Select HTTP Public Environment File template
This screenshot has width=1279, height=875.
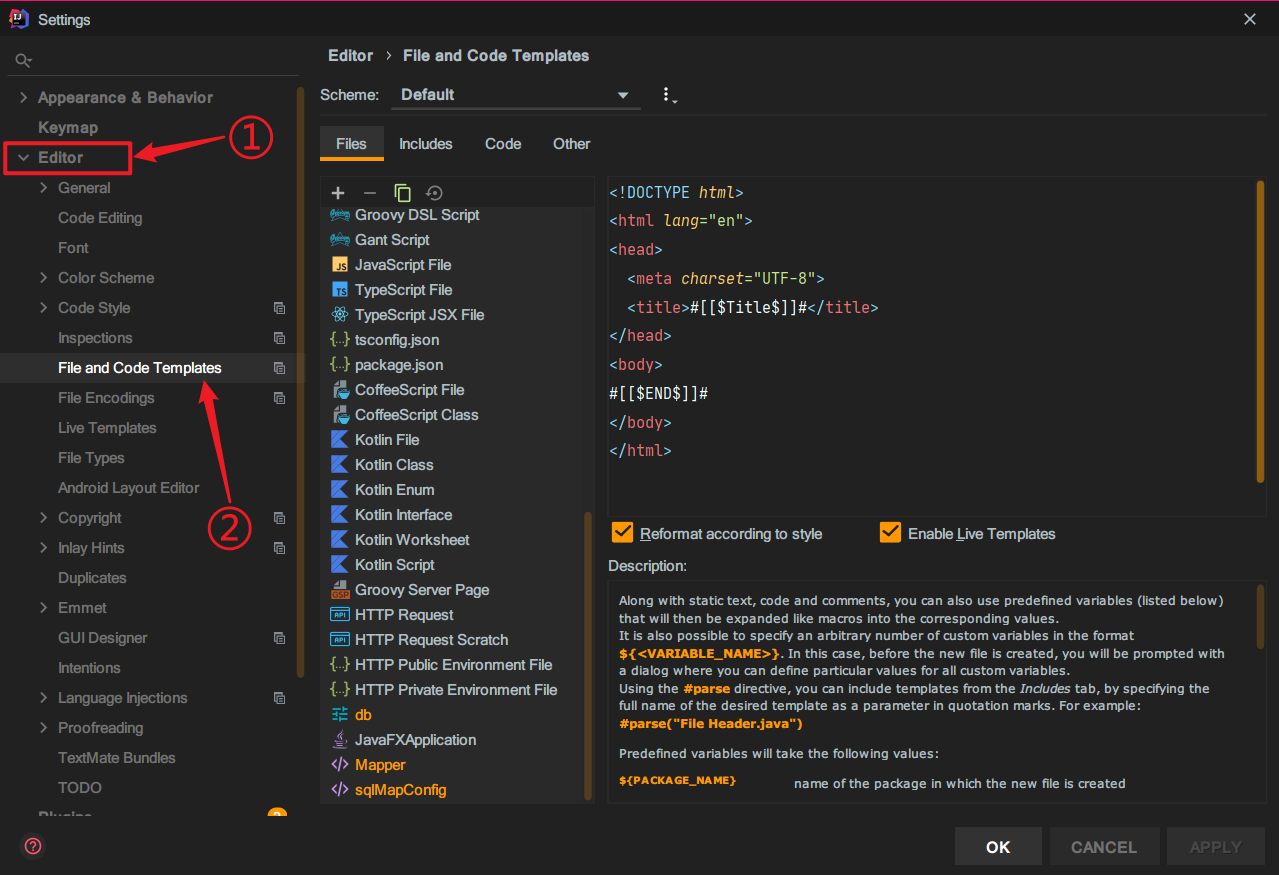tap(453, 665)
